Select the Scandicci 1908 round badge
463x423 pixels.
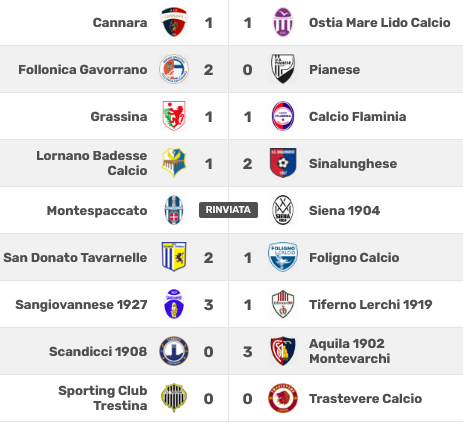[174, 351]
